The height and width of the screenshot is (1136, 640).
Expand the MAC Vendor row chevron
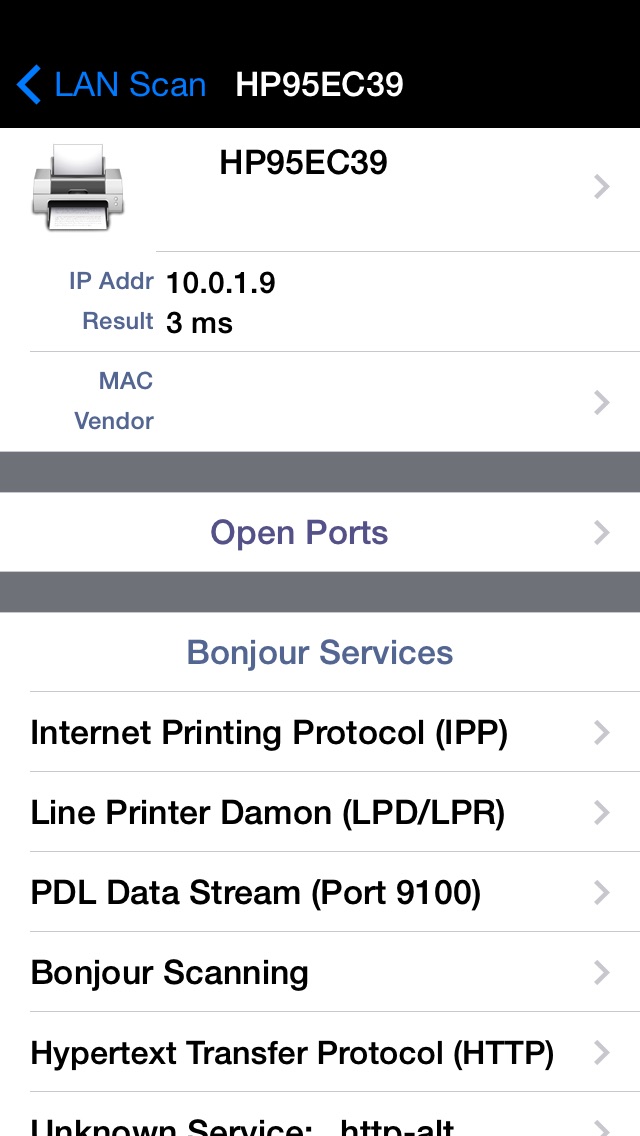tap(602, 402)
